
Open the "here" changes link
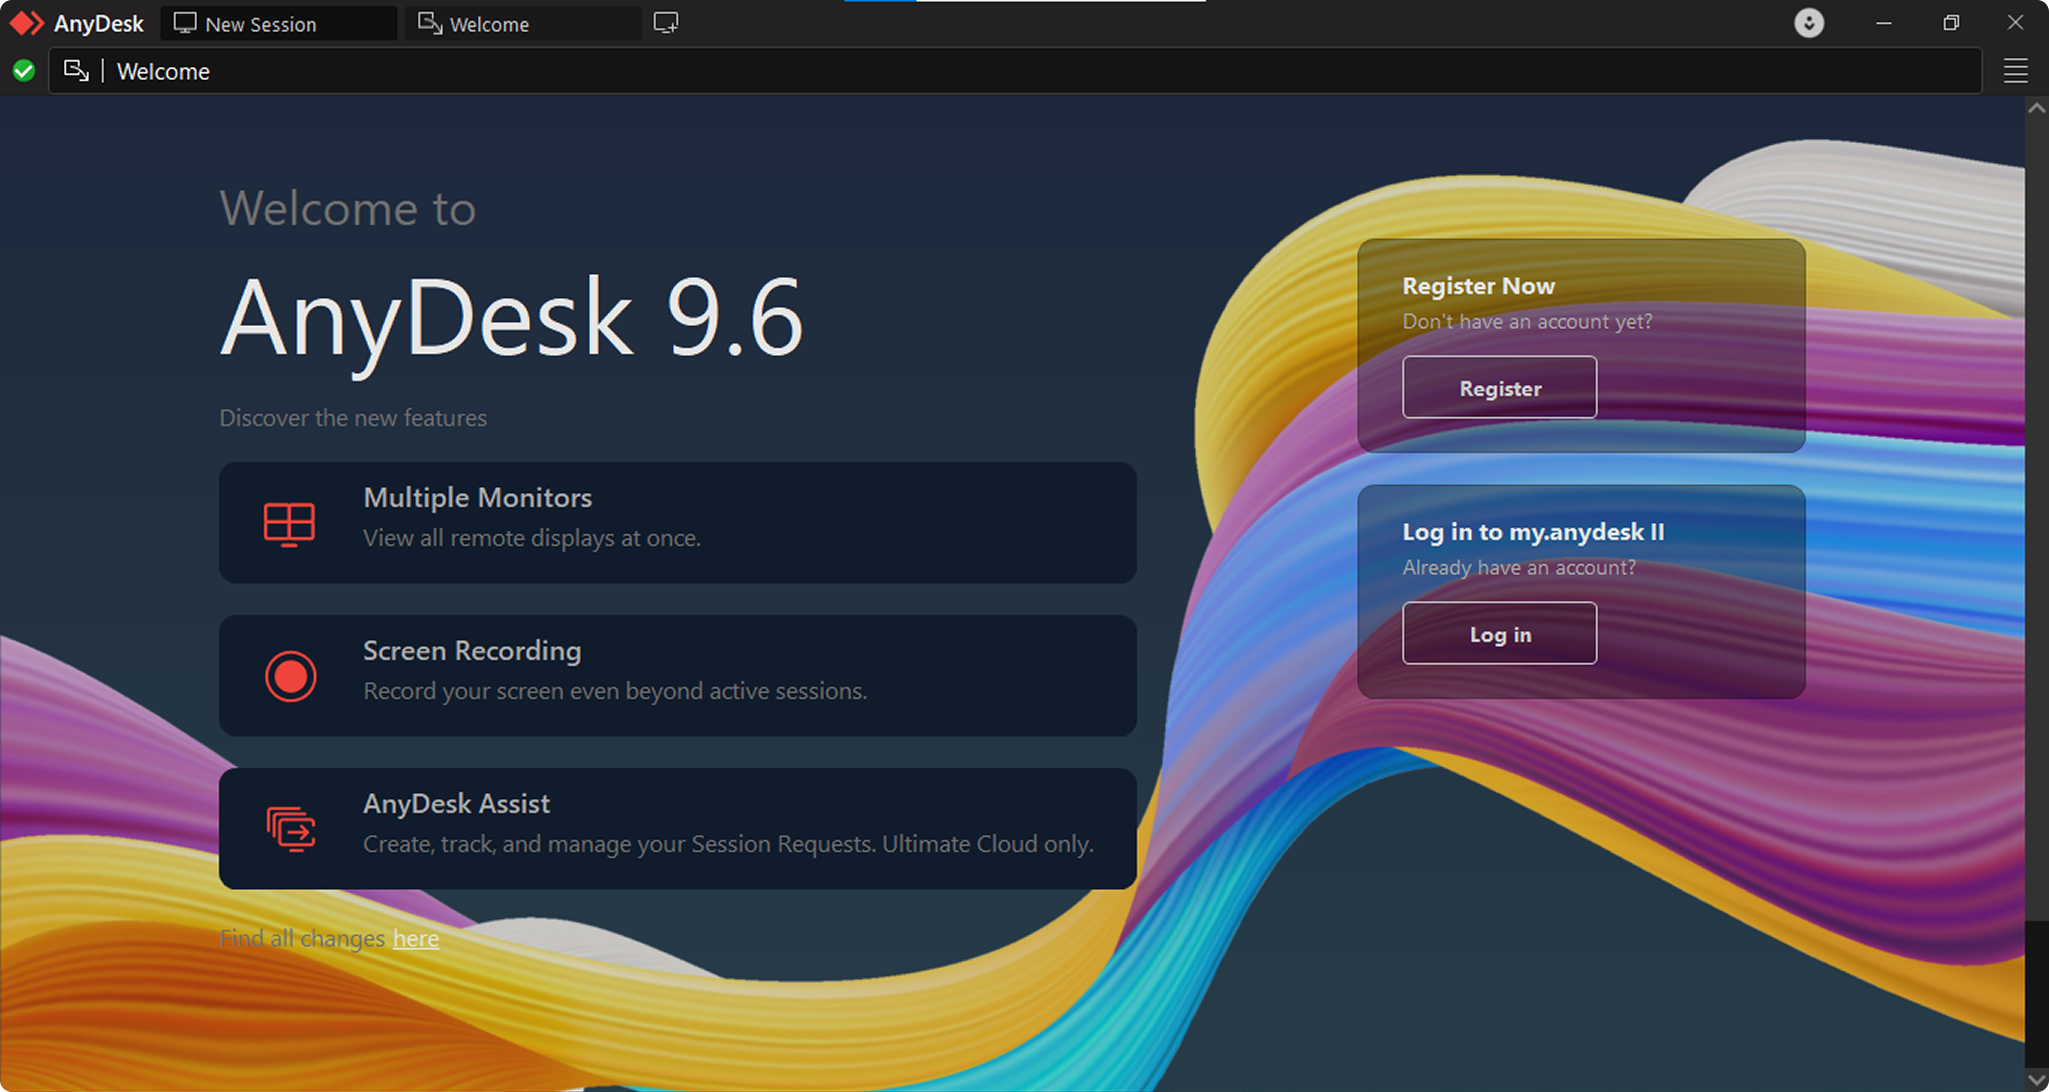tap(416, 938)
